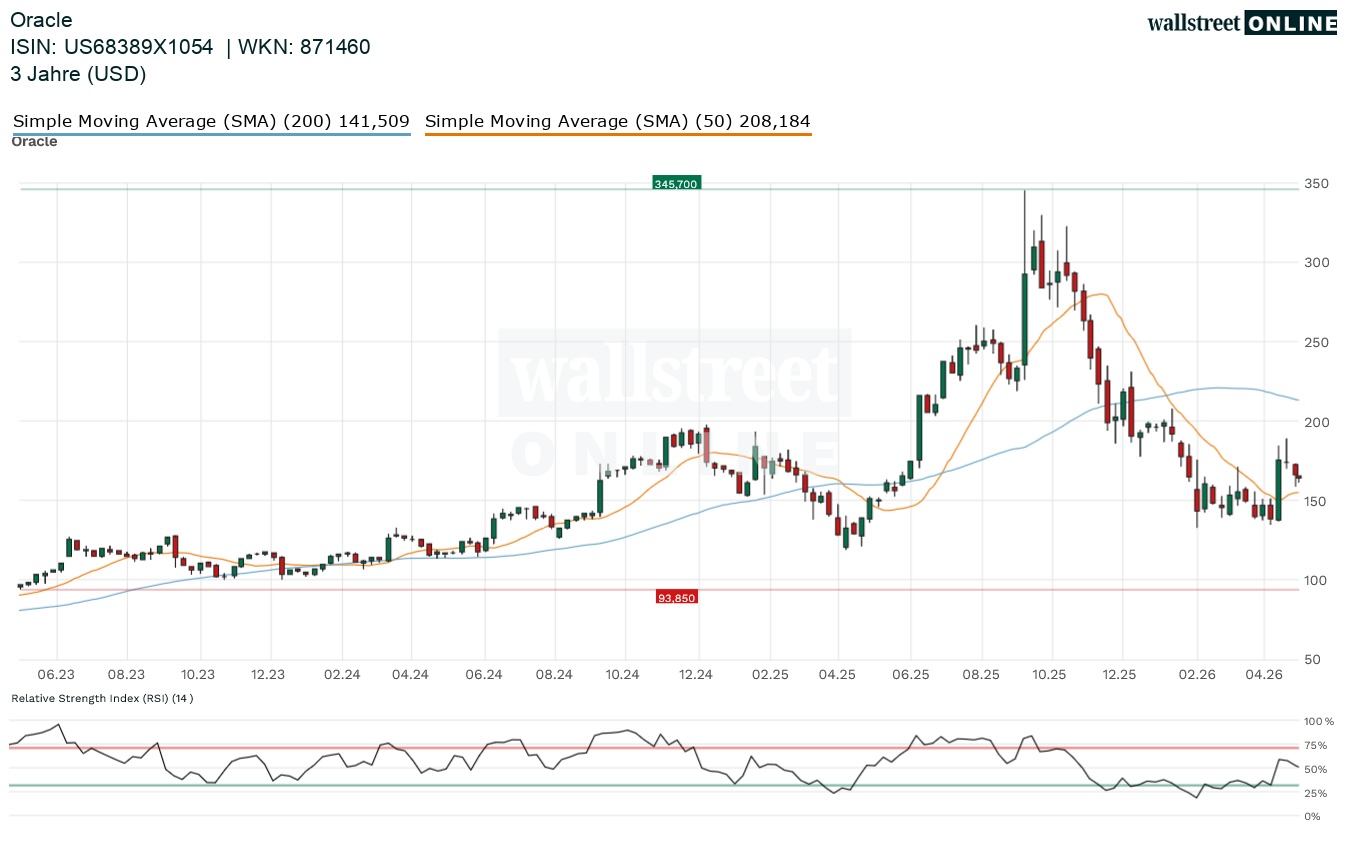Click the 08.23 date axis label
This screenshot has width=1349, height=843.
tap(127, 675)
